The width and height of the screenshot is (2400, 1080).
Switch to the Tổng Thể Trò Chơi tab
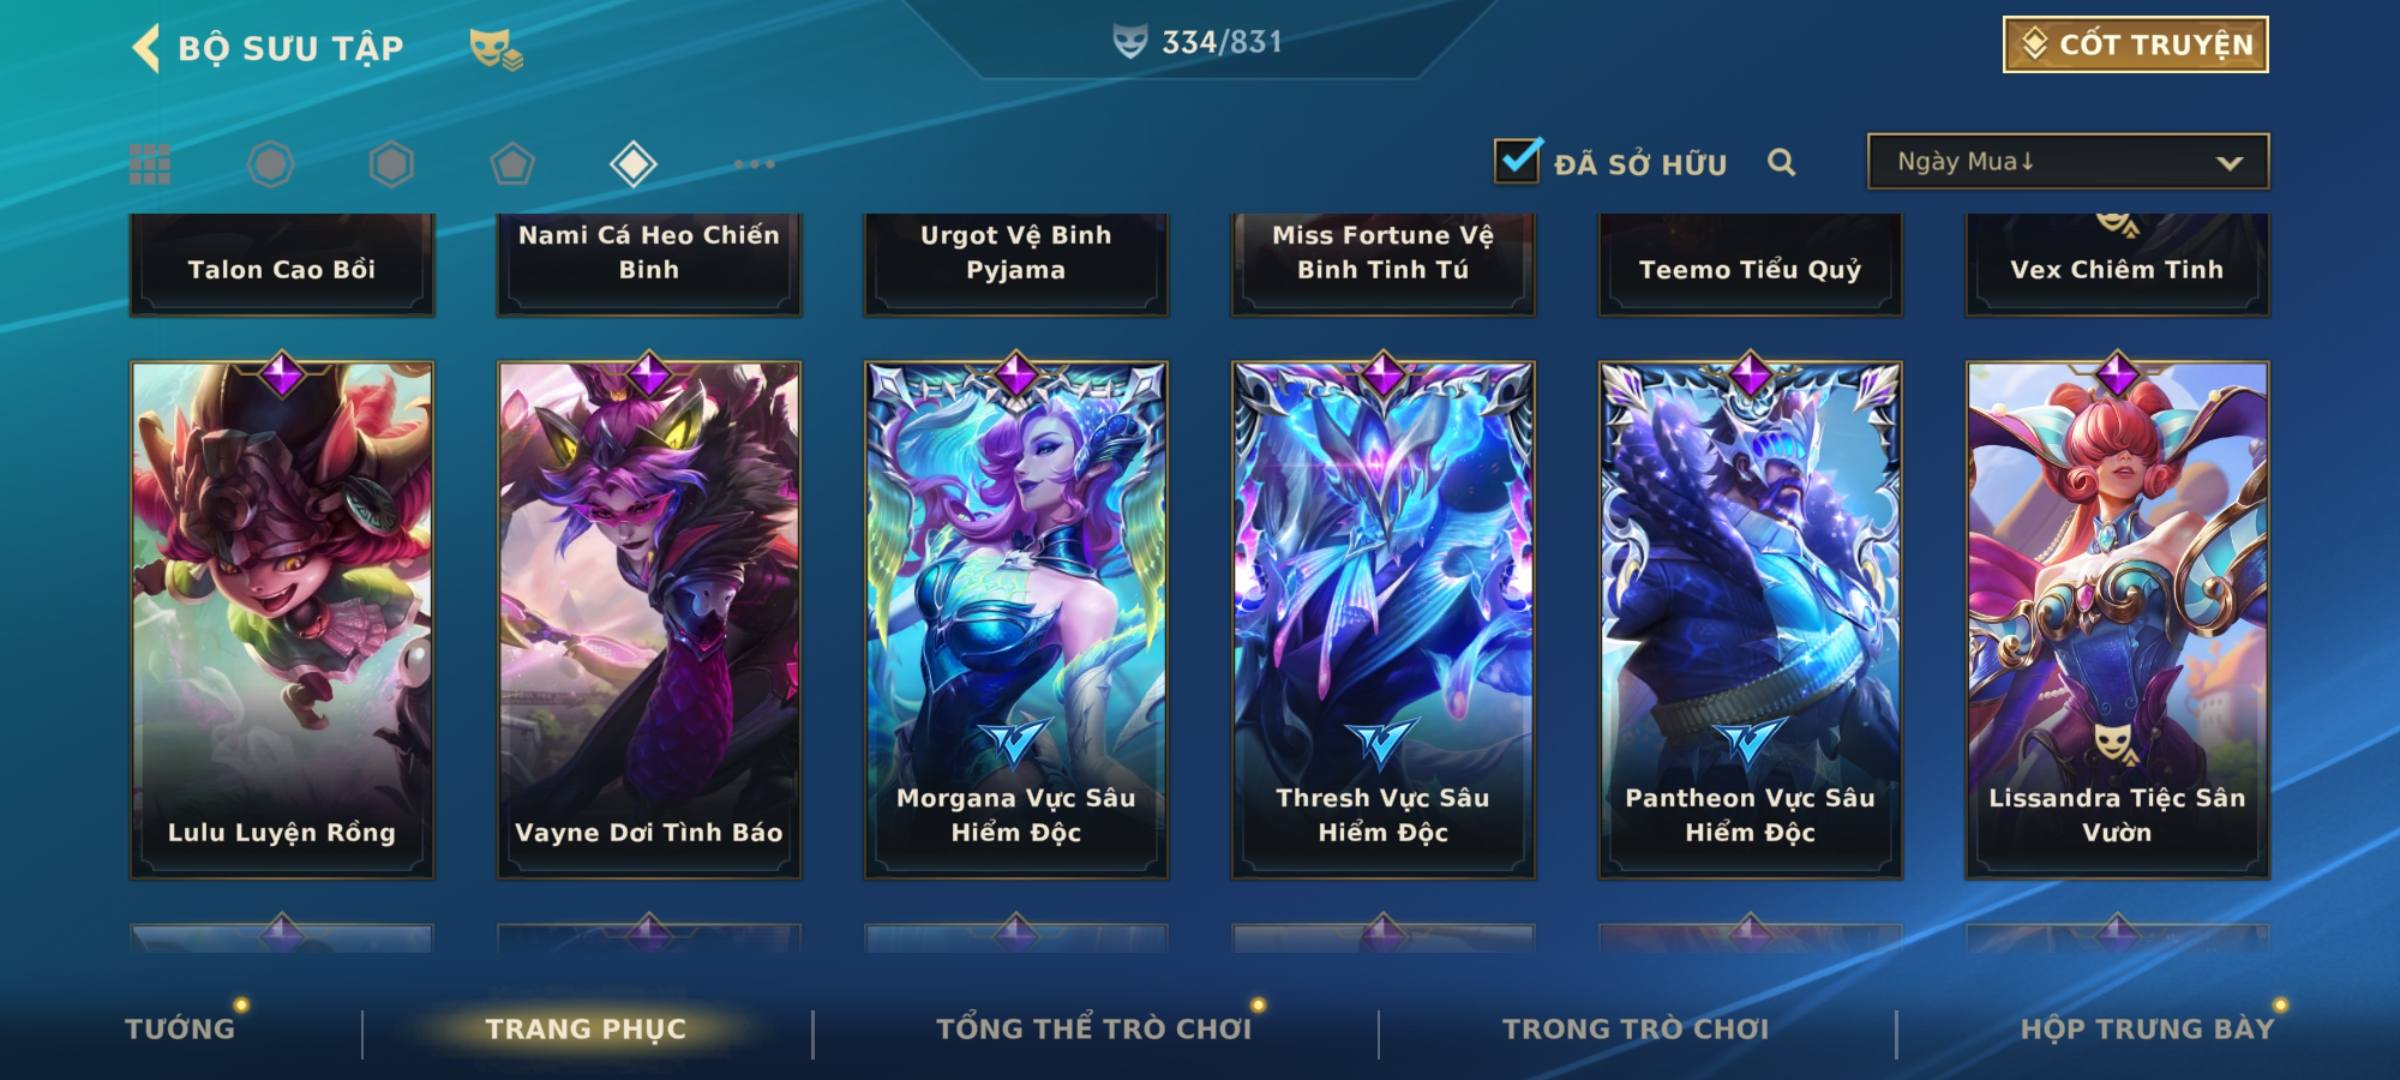tap(1094, 1028)
